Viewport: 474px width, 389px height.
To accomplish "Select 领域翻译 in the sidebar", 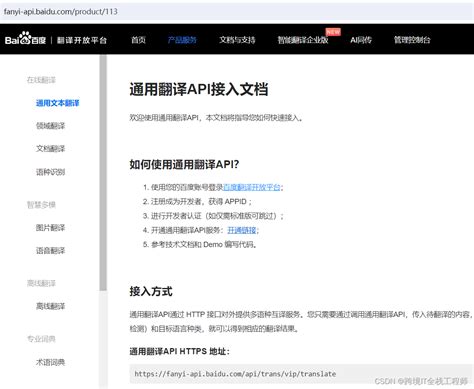I will 50,126.
